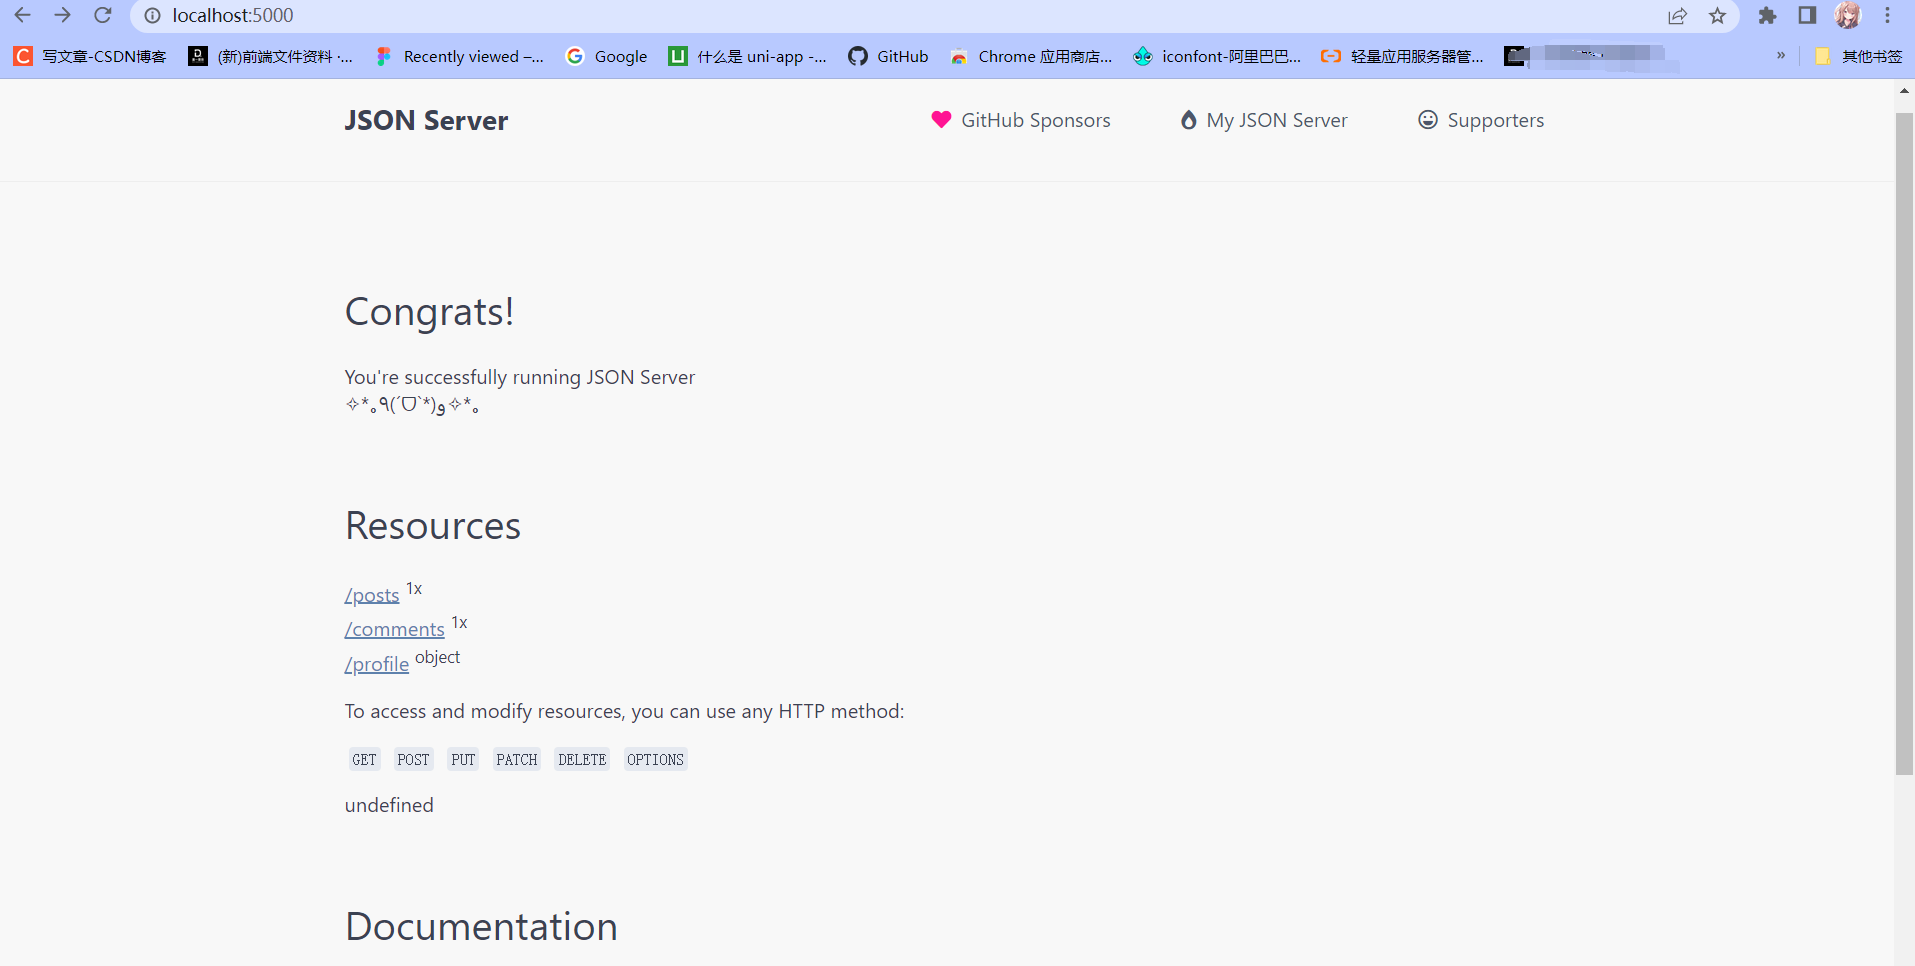
Task: Open the /comments resource link
Action: pyautogui.click(x=394, y=629)
